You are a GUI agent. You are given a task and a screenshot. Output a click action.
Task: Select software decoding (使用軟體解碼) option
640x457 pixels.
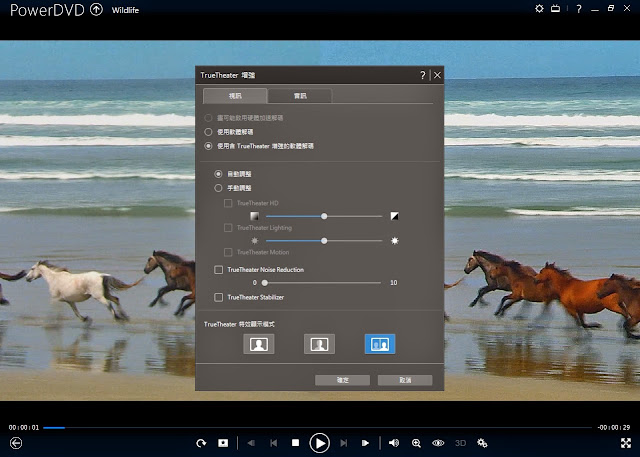[208, 132]
